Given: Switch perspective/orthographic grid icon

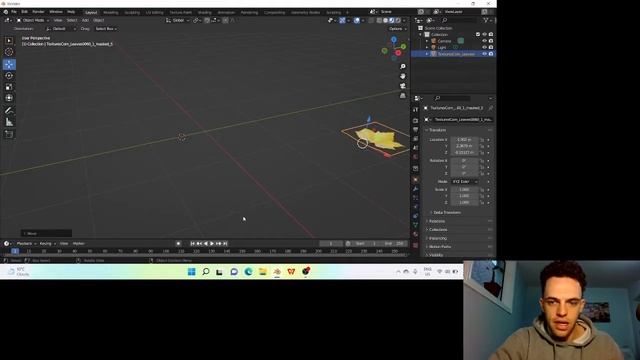Looking at the screenshot, I should tap(402, 96).
